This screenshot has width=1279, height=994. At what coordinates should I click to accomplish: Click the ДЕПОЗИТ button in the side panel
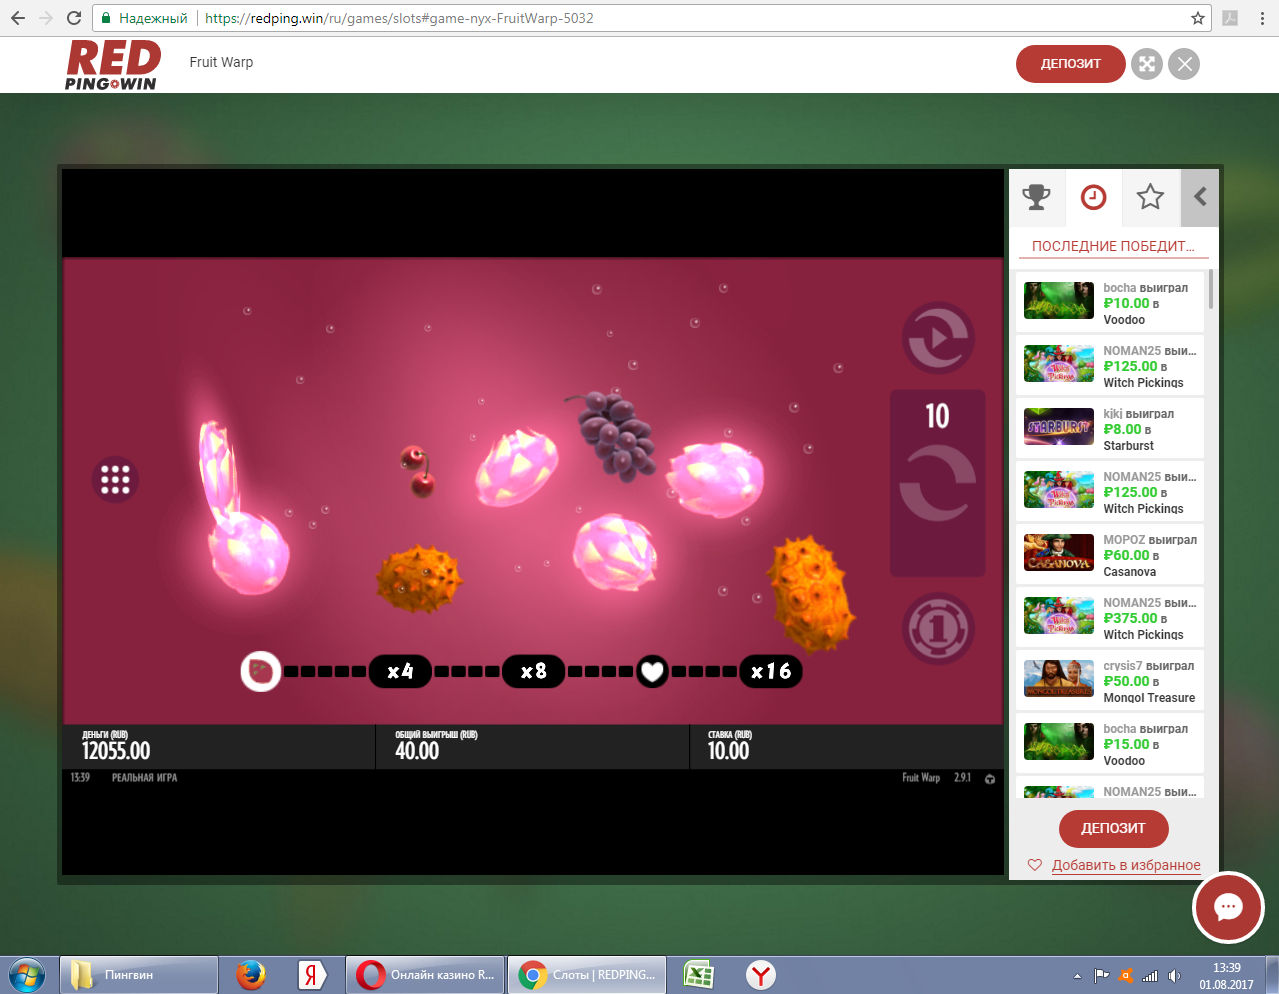point(1113,828)
